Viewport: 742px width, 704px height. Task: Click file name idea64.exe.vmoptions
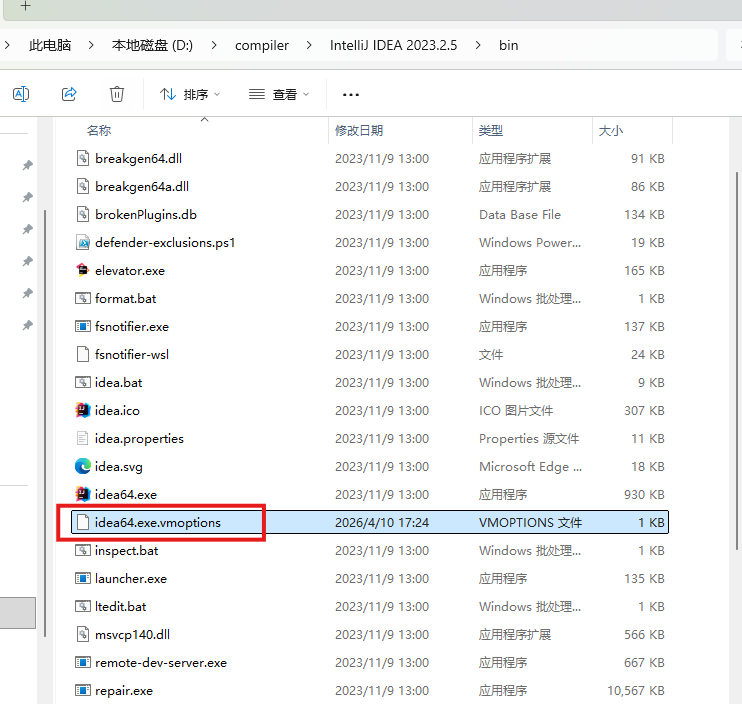click(158, 523)
